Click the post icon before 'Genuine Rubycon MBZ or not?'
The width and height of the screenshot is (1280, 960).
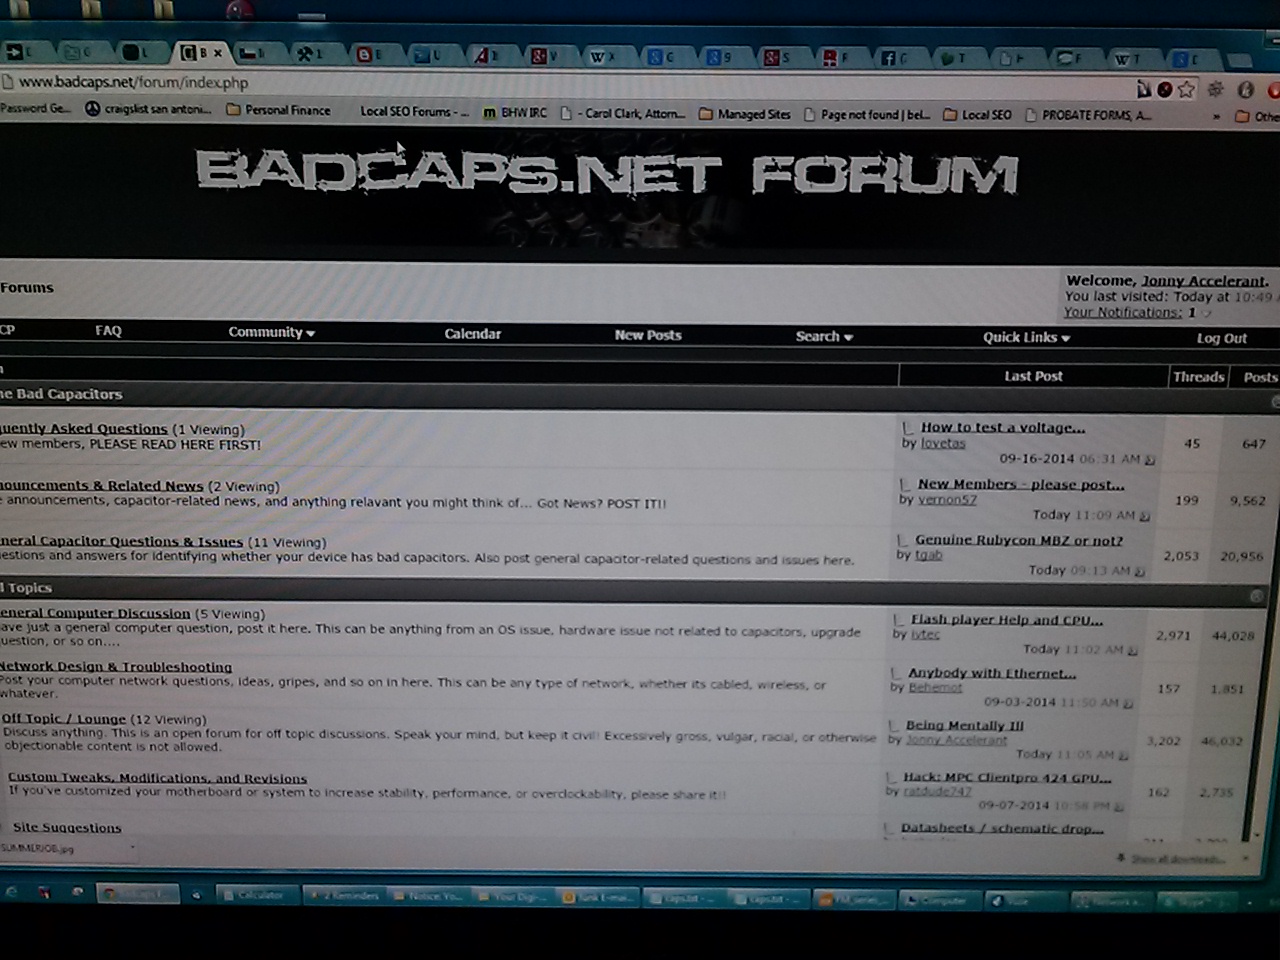click(902, 540)
